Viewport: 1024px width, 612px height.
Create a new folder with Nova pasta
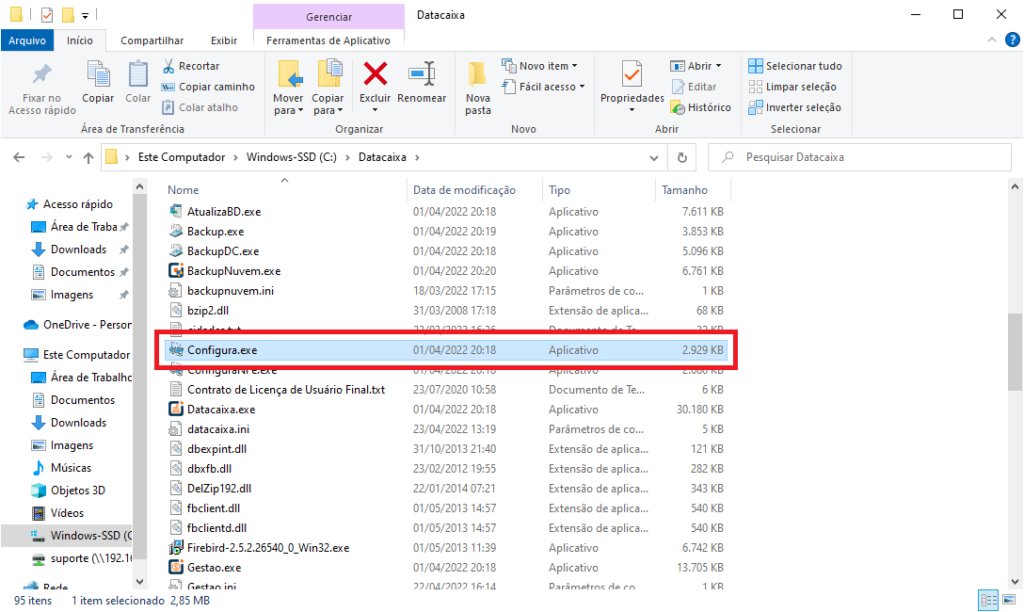coord(478,85)
